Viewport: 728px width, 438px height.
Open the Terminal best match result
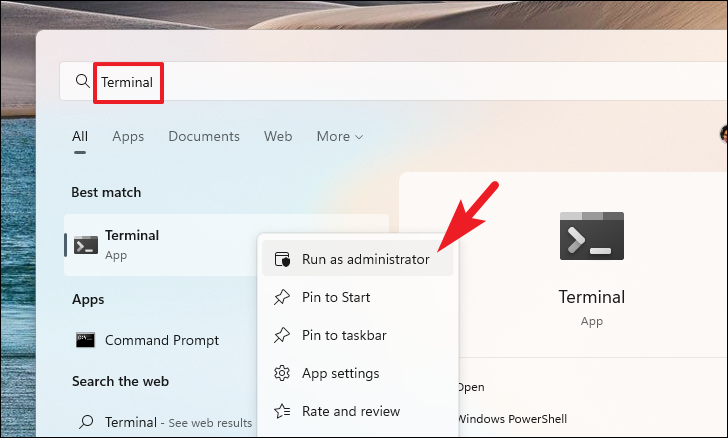pos(160,245)
